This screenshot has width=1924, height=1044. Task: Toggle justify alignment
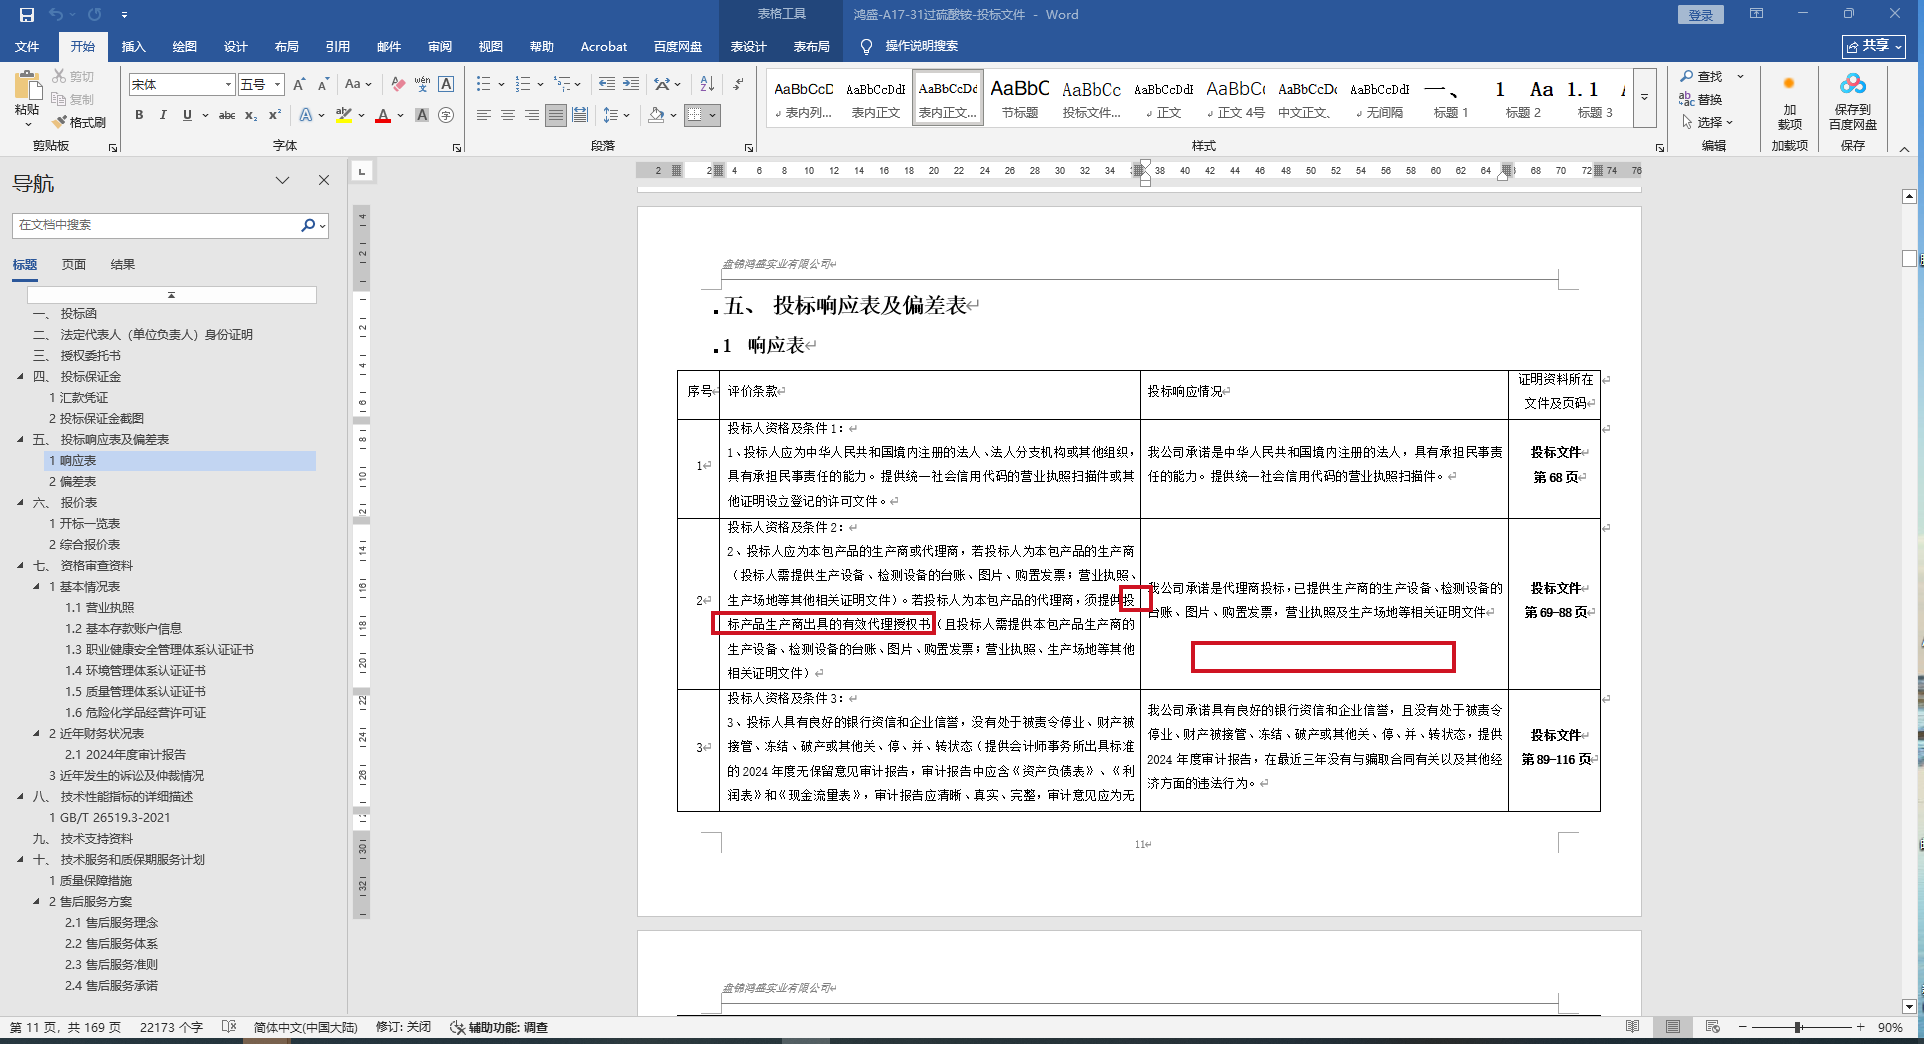point(556,115)
